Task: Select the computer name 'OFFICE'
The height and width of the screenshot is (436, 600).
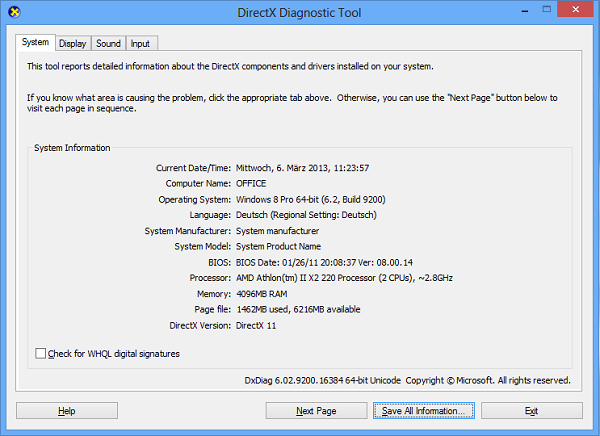Action: (251, 184)
